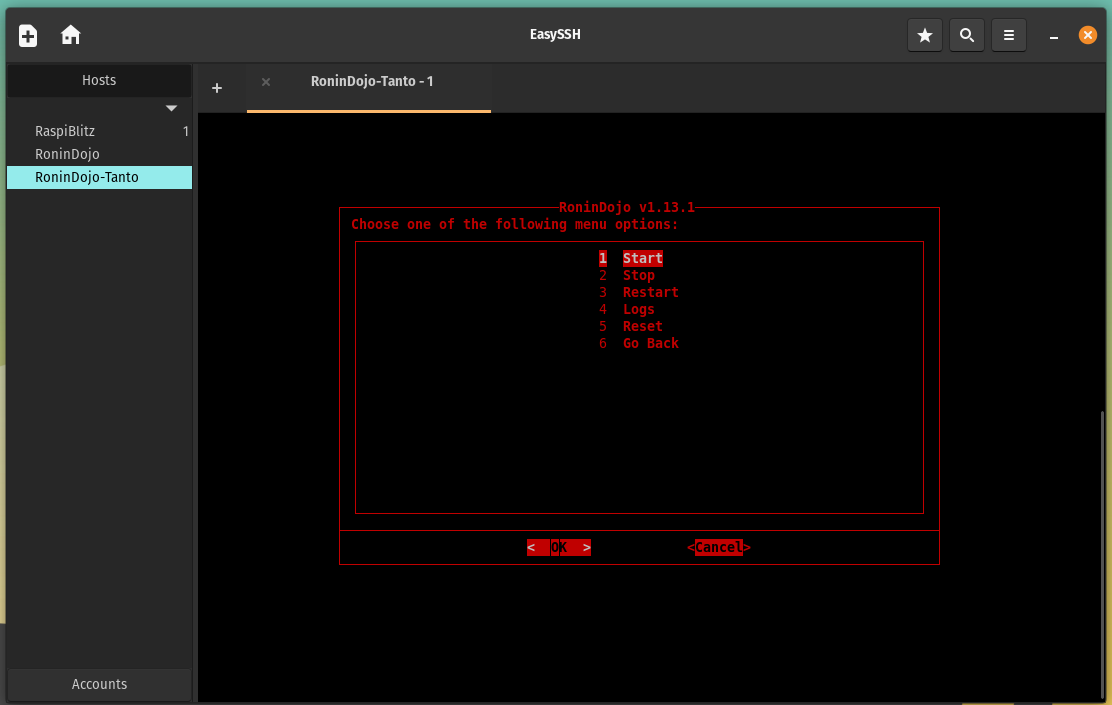Close the EasySSH window
Viewport: 1112px width, 705px height.
[1087, 35]
